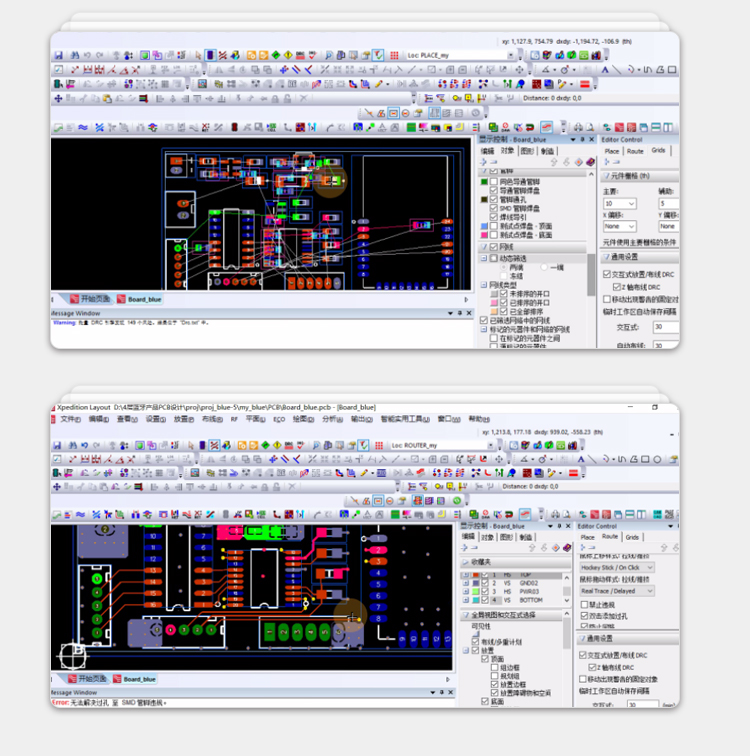
Task: Click the vertical scrollbar in the upper 显示控制 panel
Action: click(x=591, y=274)
